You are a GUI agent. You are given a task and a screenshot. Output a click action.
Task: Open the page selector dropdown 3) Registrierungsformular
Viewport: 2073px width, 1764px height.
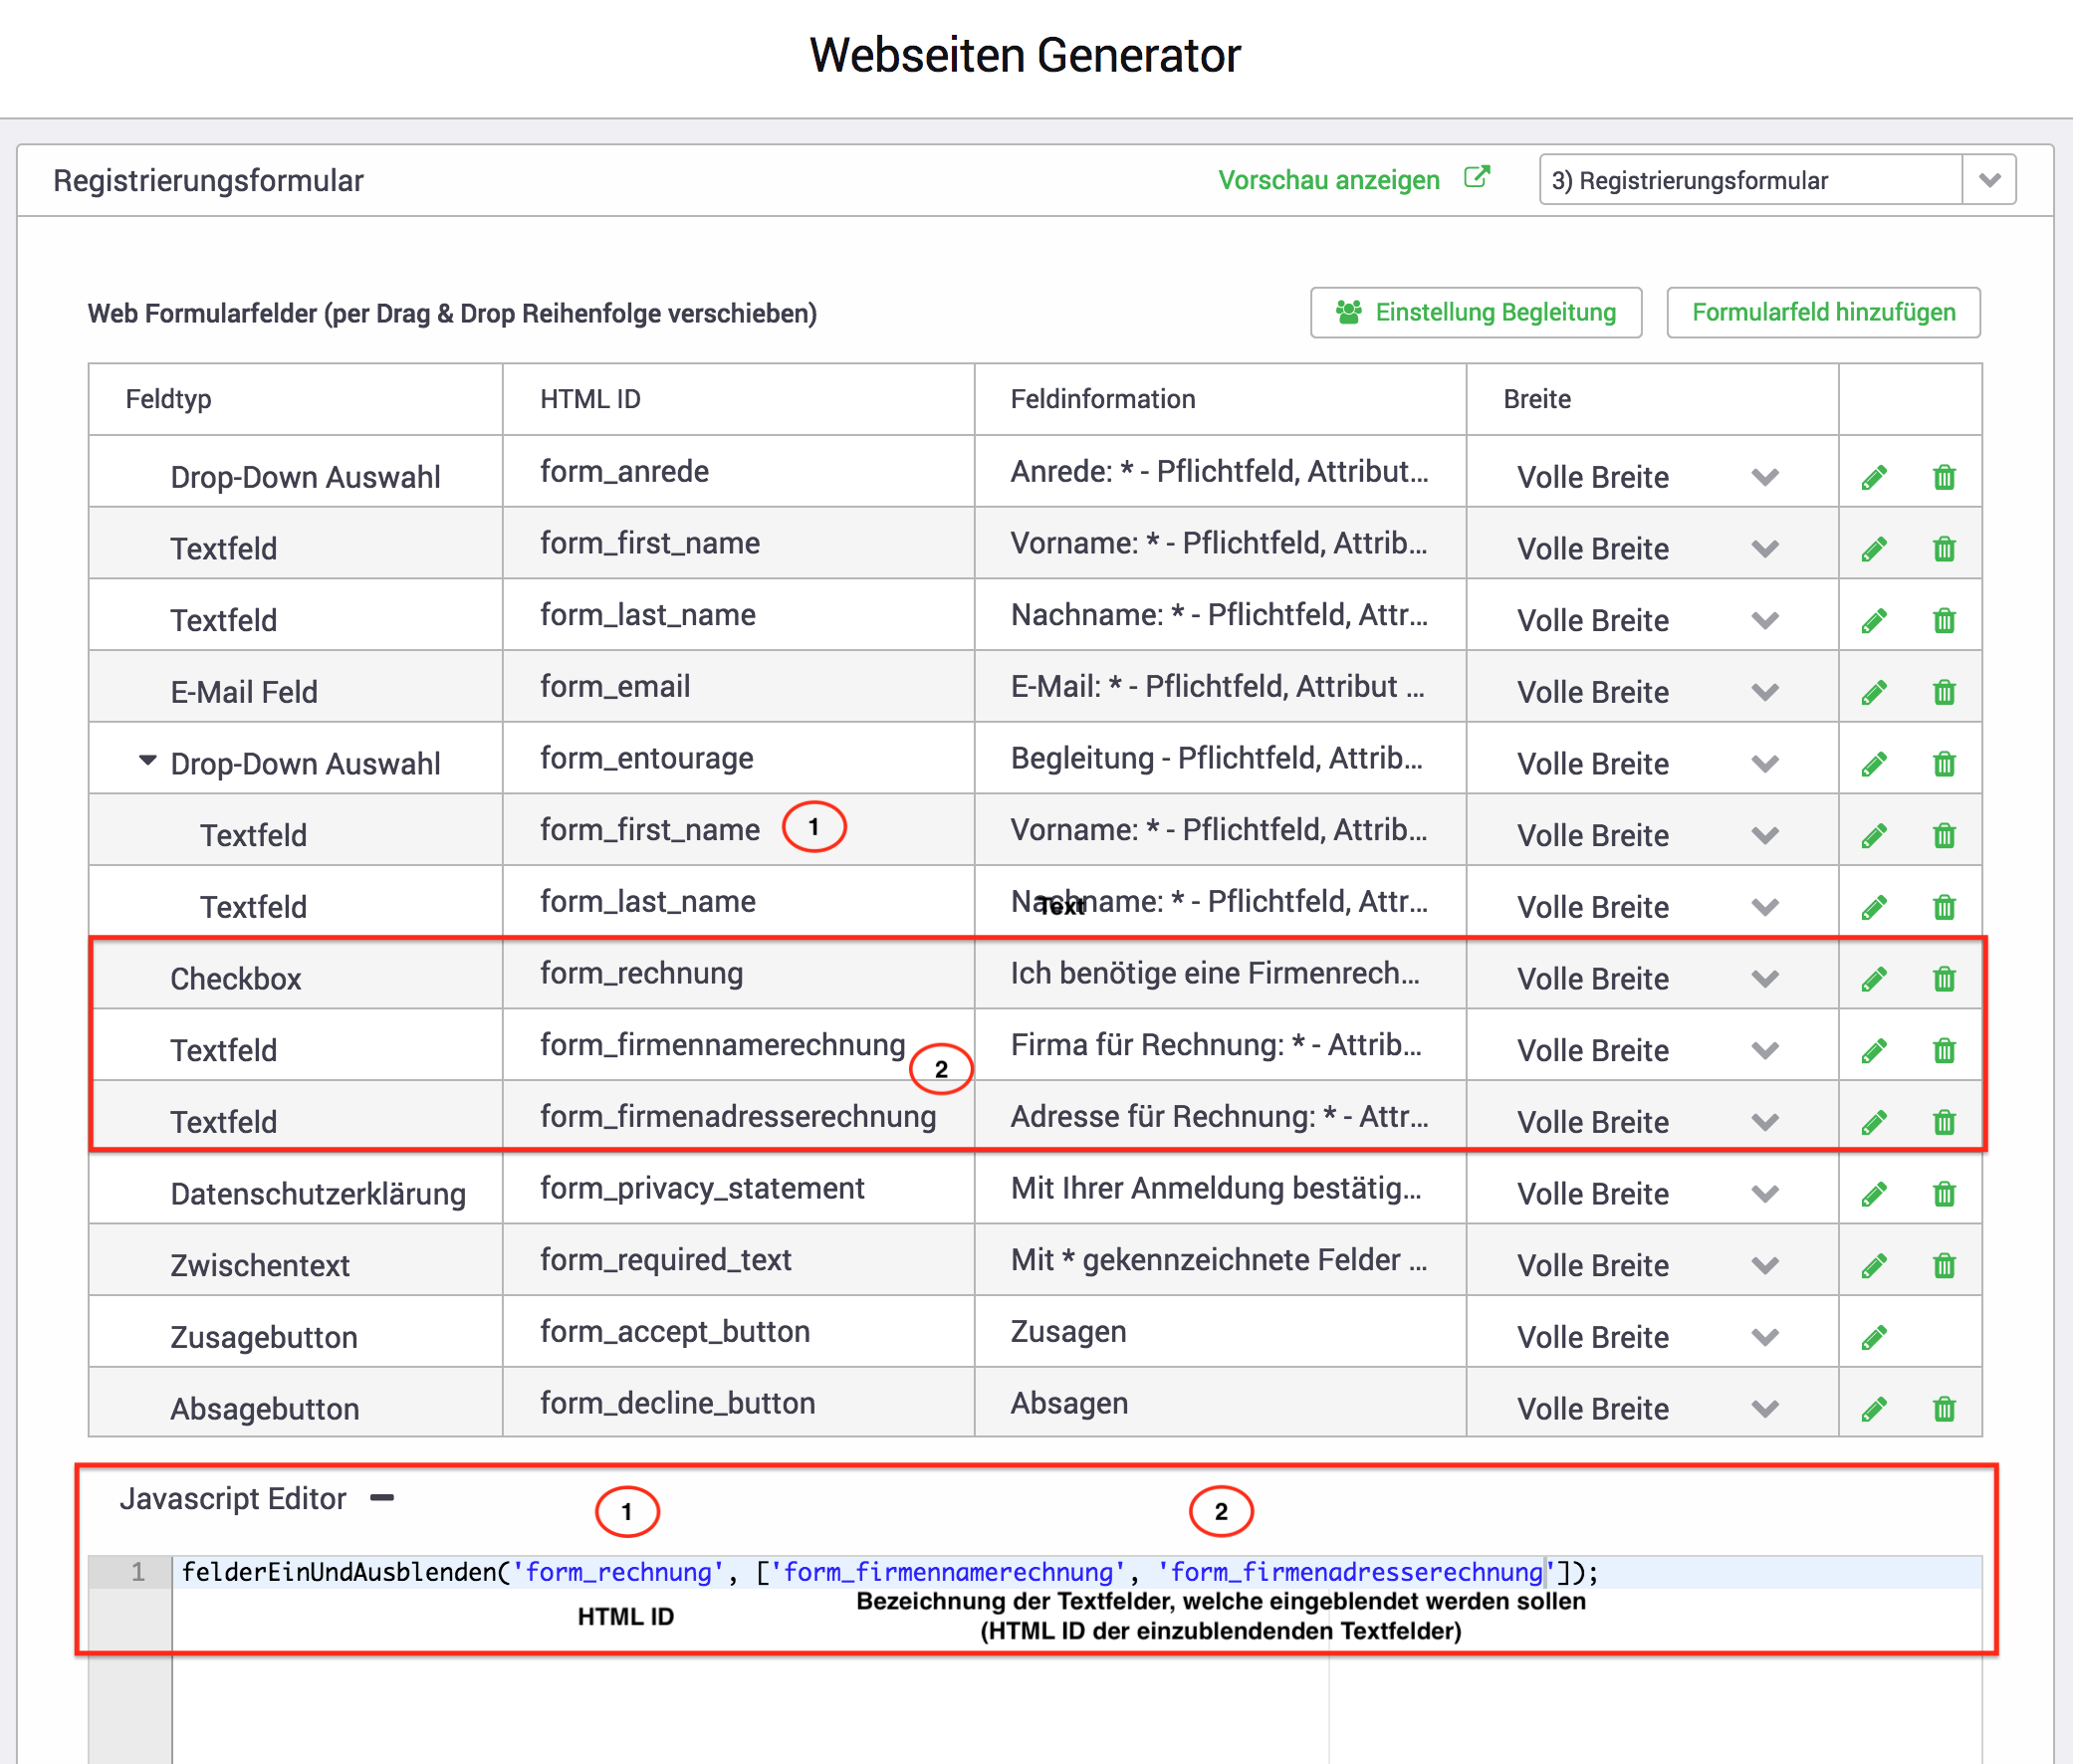[x=1777, y=180]
